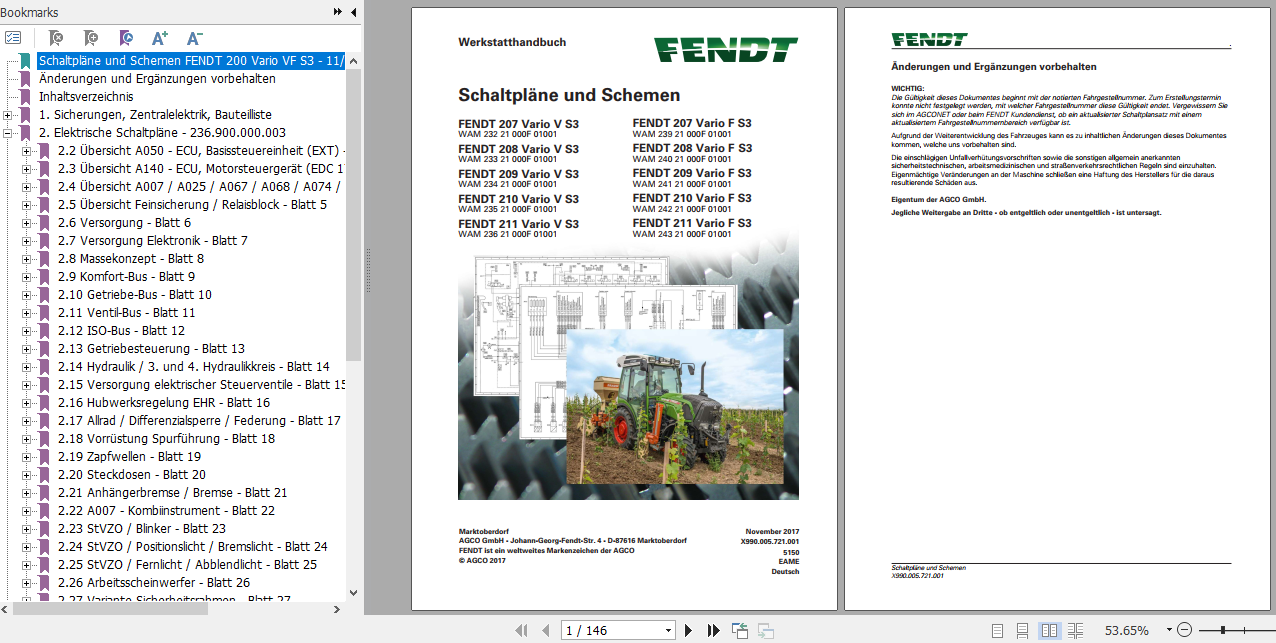Click the tractor photo on cover page
This screenshot has height=643, width=1276.
[674, 405]
